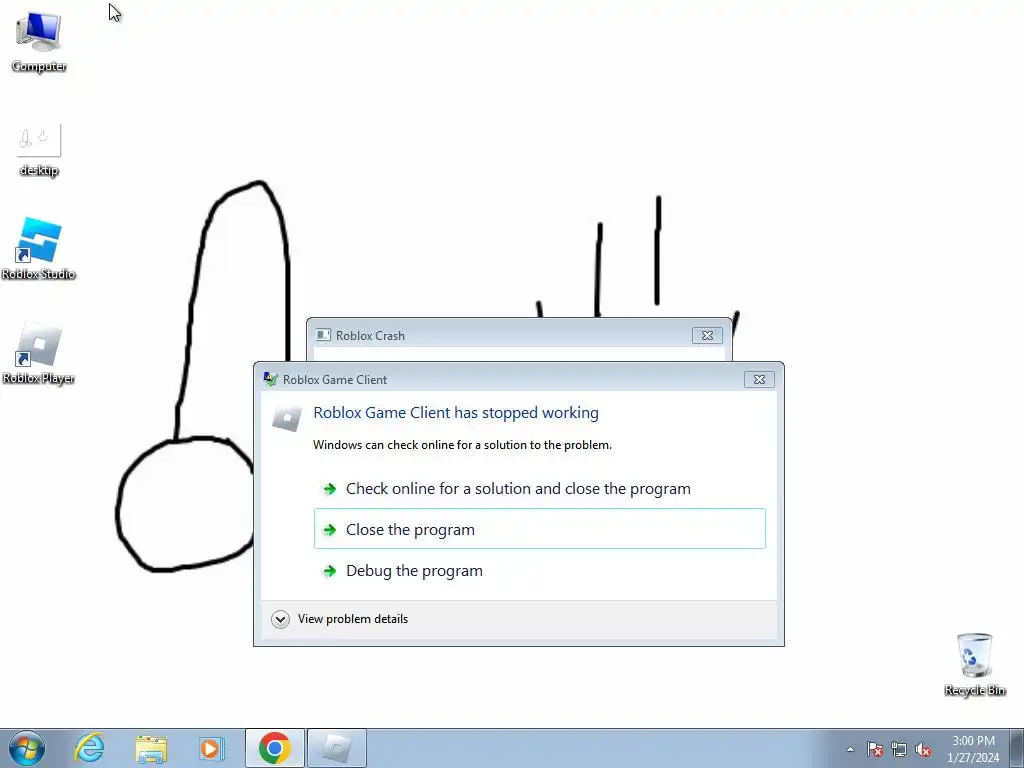Click the Roblox logo in crash dialog
This screenshot has height=768, width=1024.
287,418
